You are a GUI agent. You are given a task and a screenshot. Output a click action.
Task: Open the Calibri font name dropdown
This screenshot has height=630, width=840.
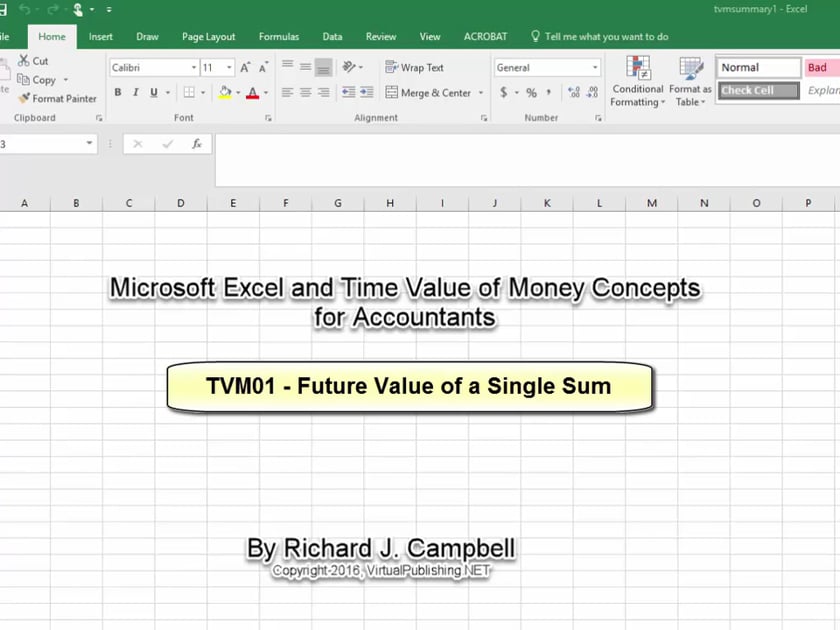click(x=194, y=68)
